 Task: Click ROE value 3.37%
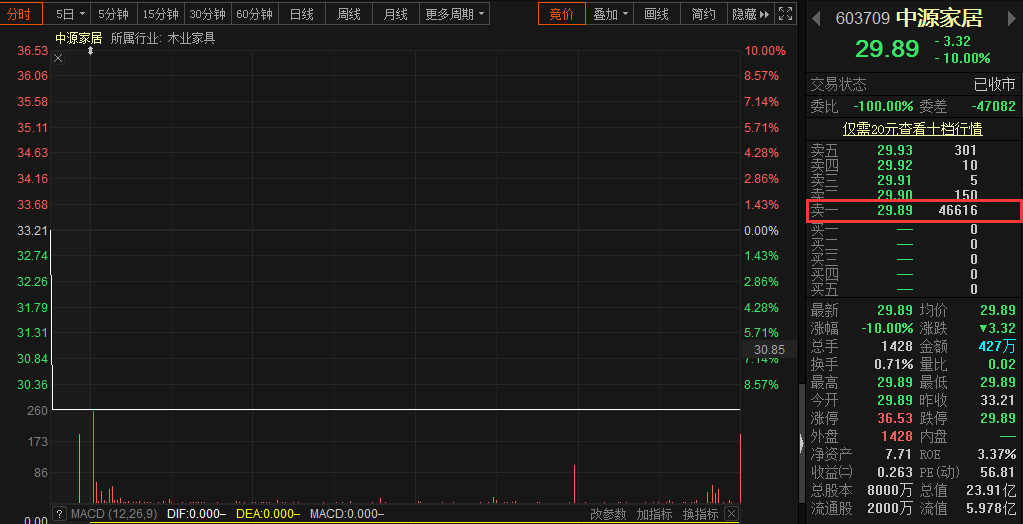(998, 454)
